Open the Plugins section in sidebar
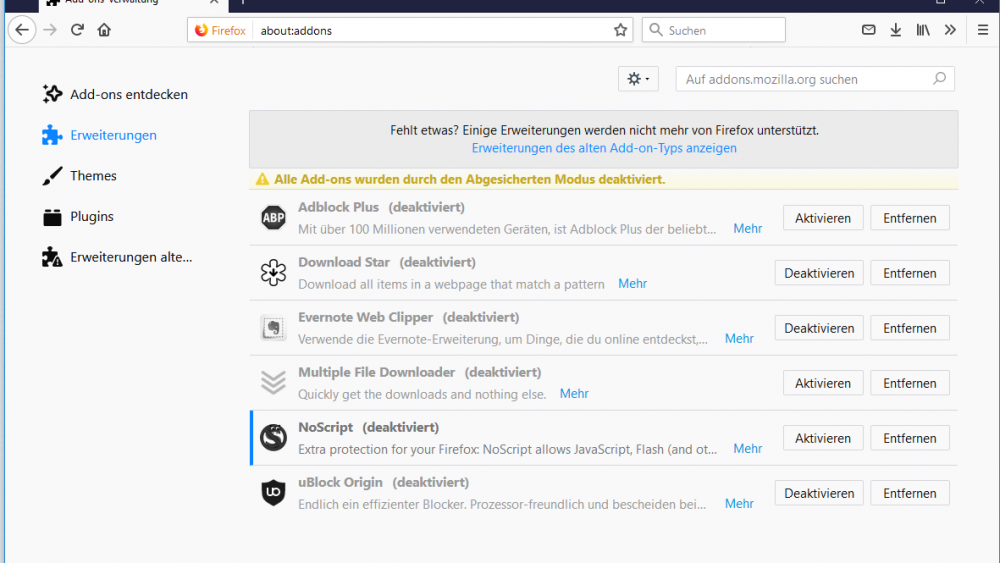Viewport: 1000px width, 563px height. coord(91,217)
